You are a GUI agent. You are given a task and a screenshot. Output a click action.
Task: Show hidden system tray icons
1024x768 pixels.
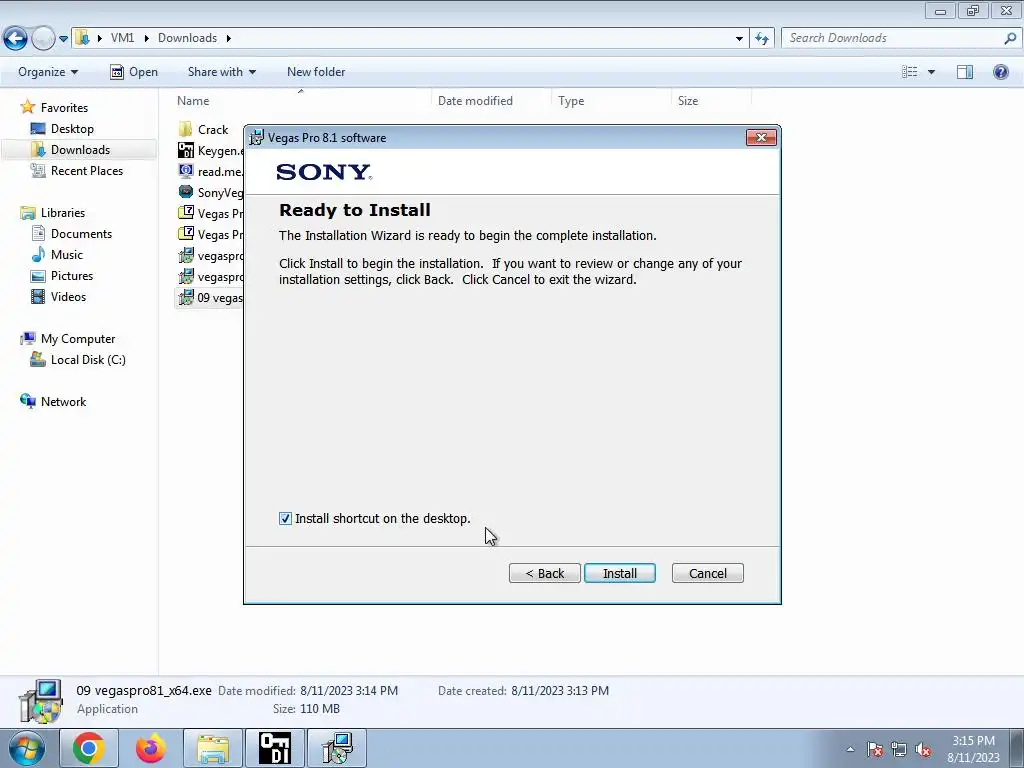(850, 749)
